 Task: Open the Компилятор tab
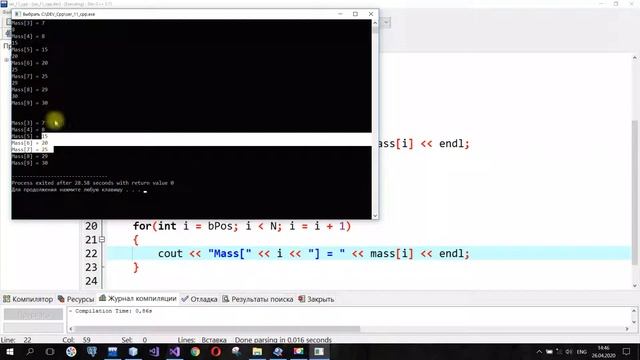coord(28,299)
